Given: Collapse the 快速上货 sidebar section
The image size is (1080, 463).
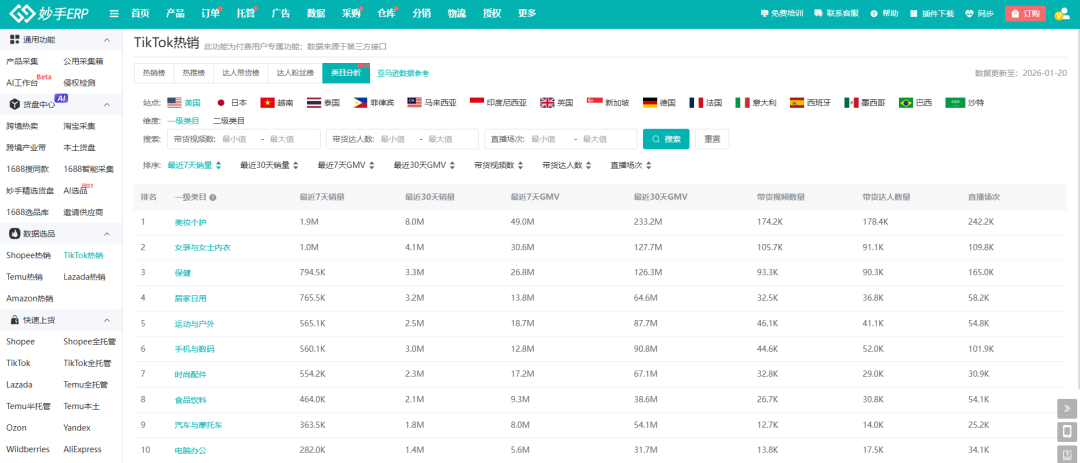Looking at the screenshot, I should coord(106,320).
